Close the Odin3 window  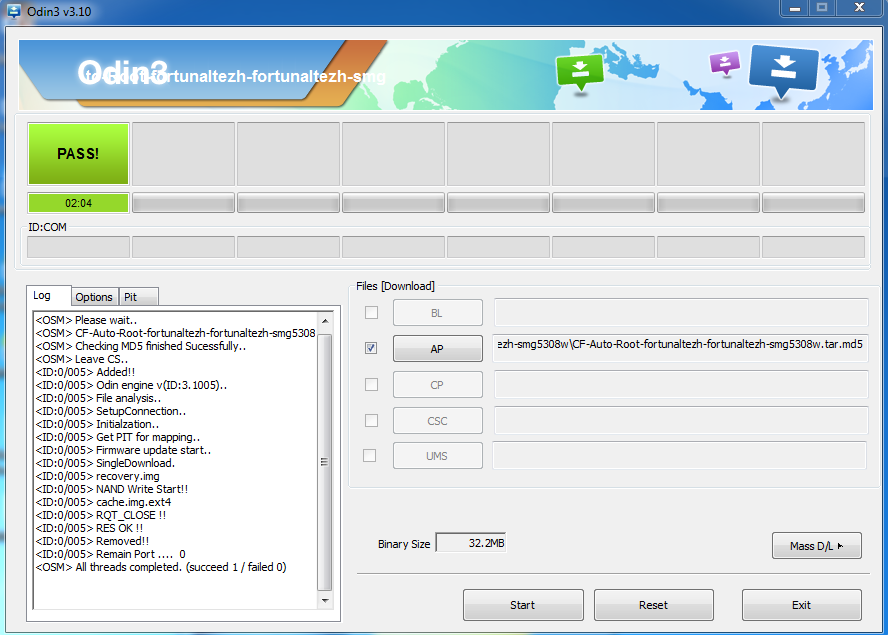[859, 7]
